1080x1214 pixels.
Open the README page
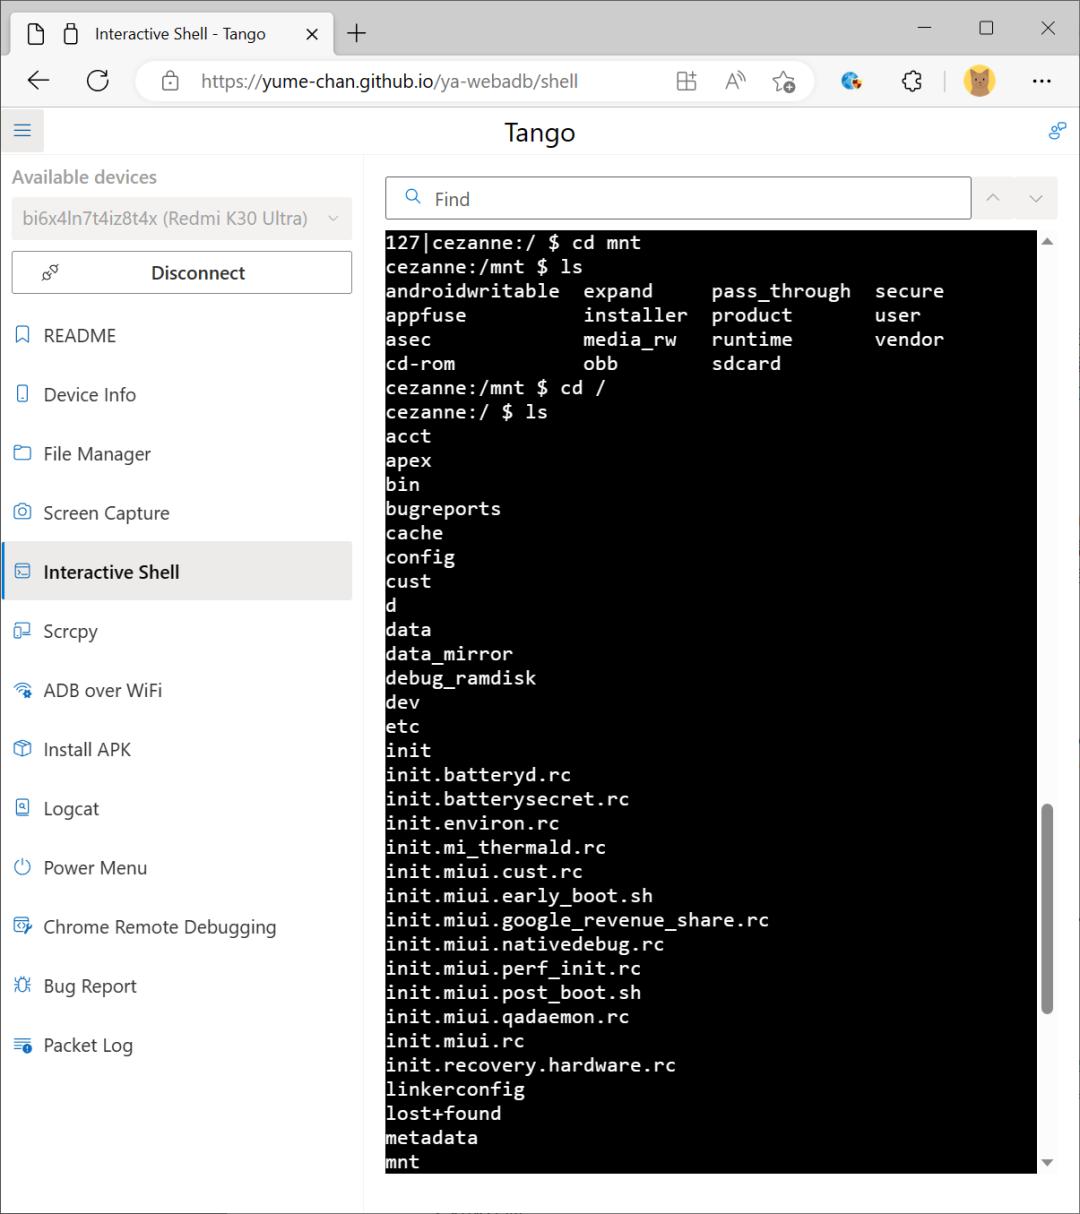(x=80, y=336)
